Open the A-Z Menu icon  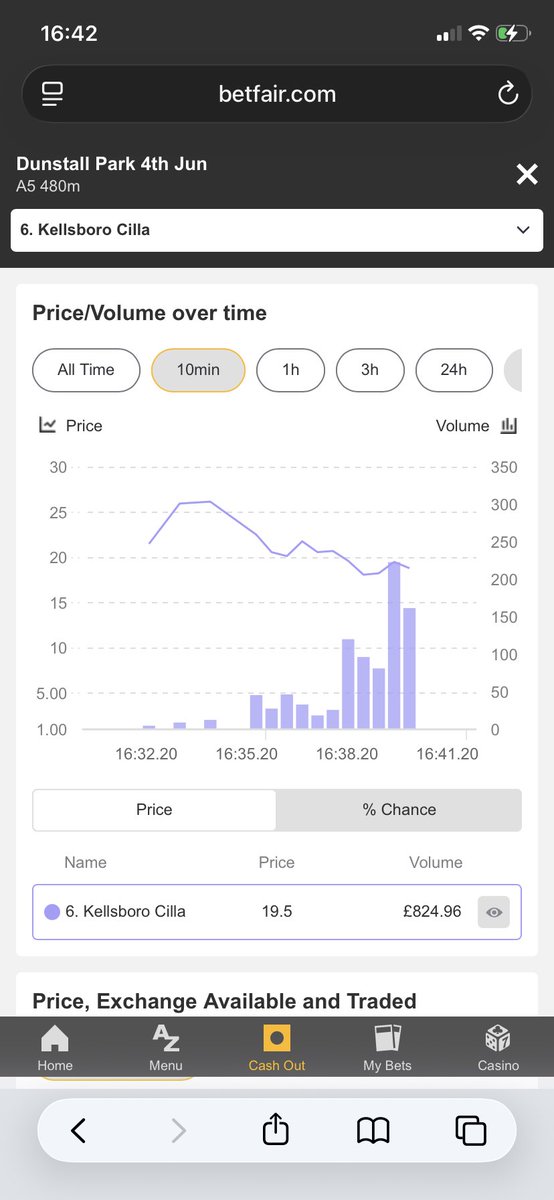(165, 1037)
